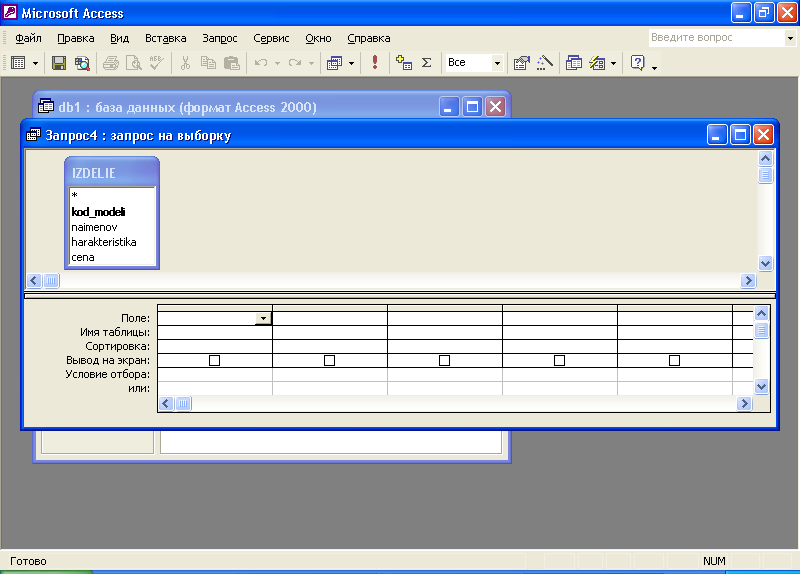Open the Вставка menu
Viewport: 800px width, 574px height.
click(x=165, y=38)
